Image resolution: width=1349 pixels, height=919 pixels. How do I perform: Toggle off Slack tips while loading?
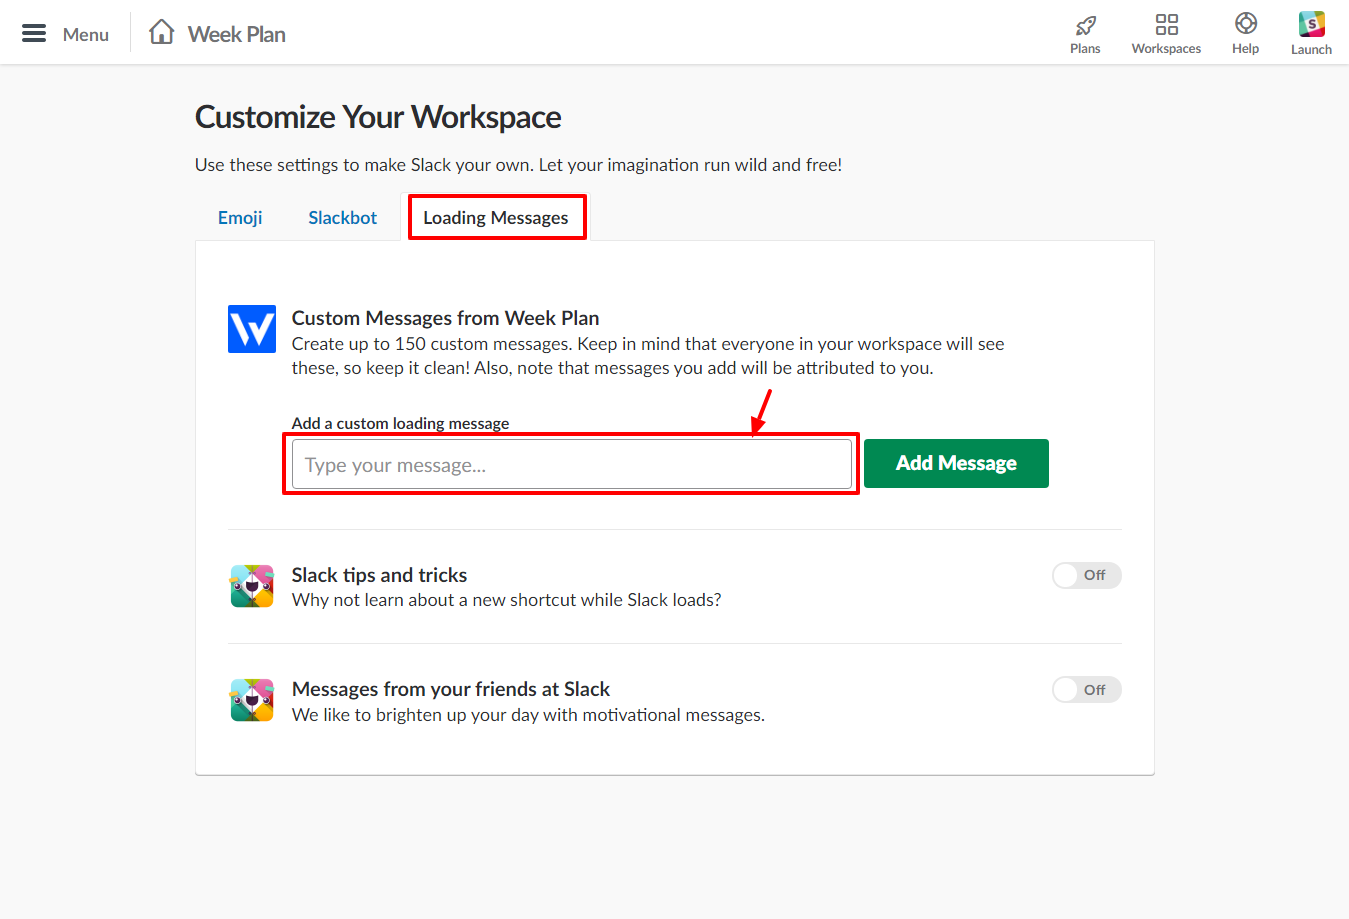click(x=1086, y=575)
